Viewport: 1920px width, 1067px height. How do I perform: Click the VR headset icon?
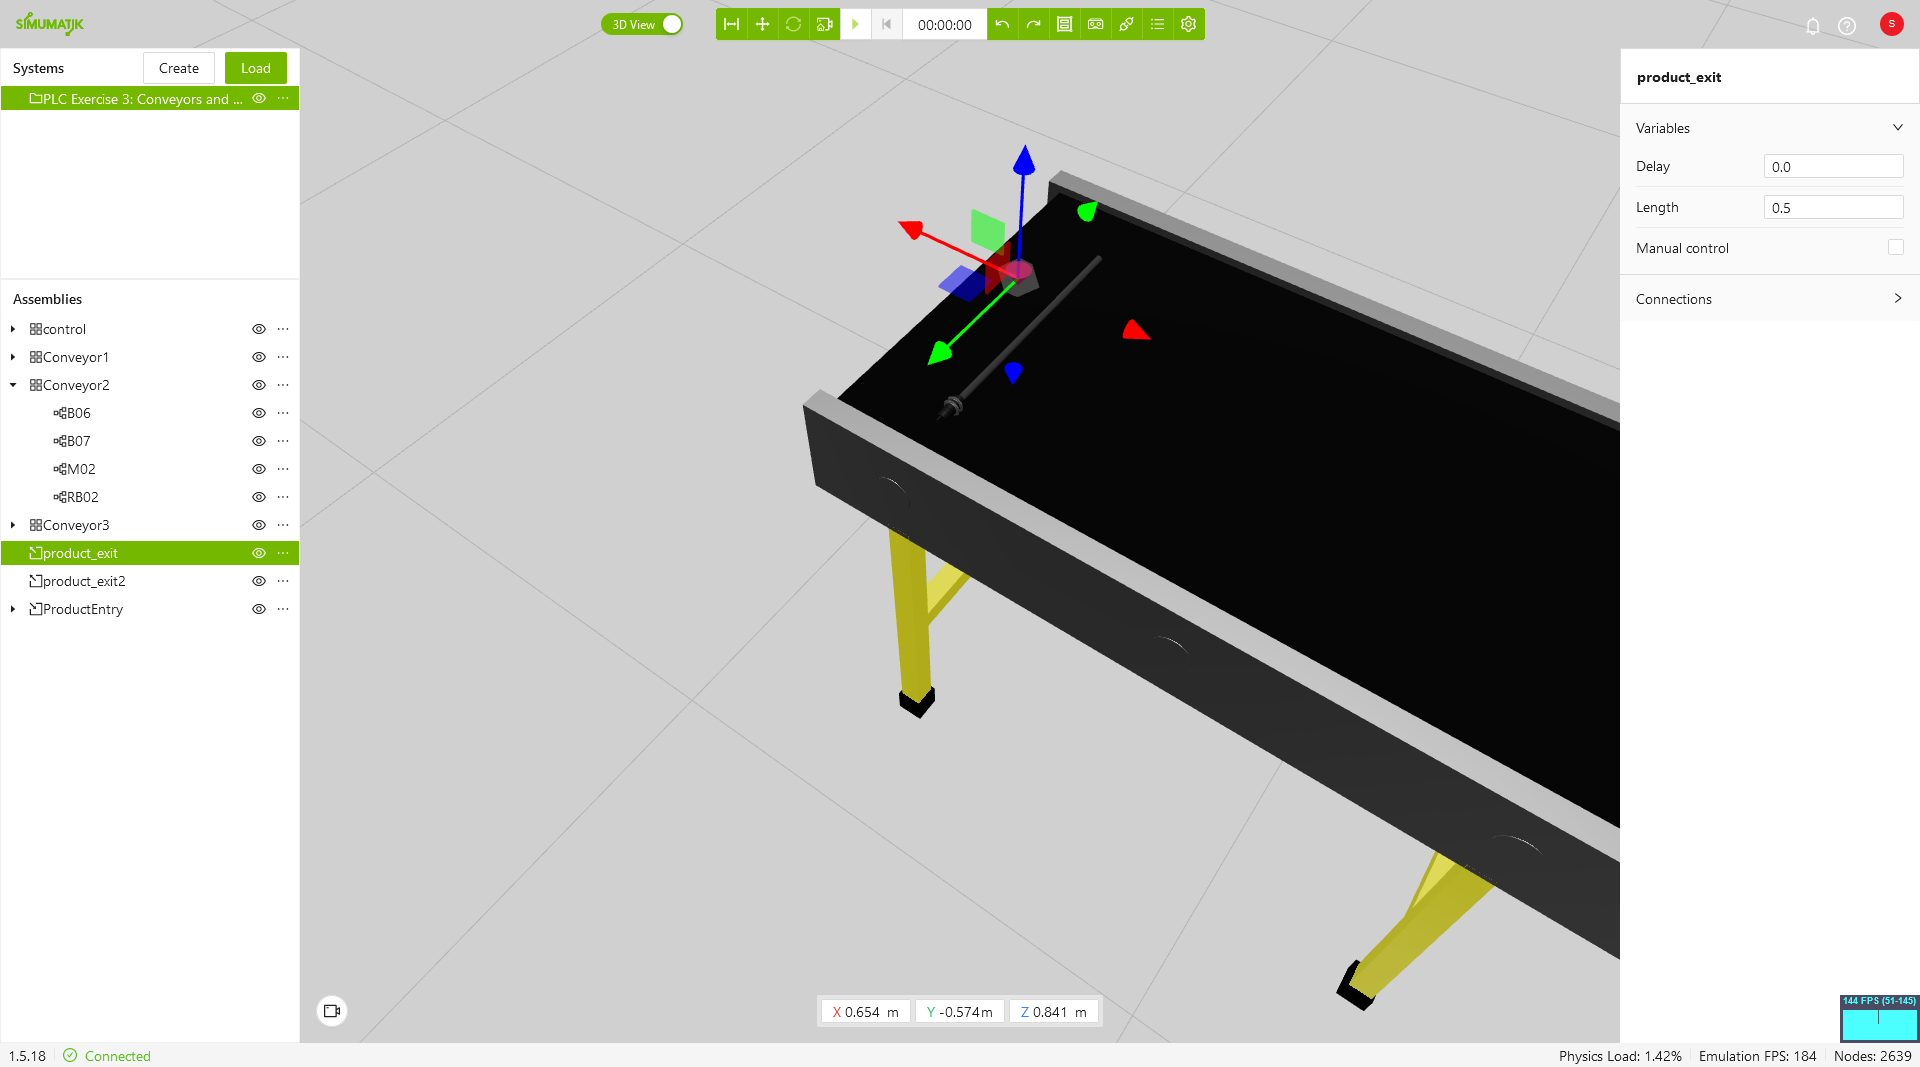[x=1095, y=24]
